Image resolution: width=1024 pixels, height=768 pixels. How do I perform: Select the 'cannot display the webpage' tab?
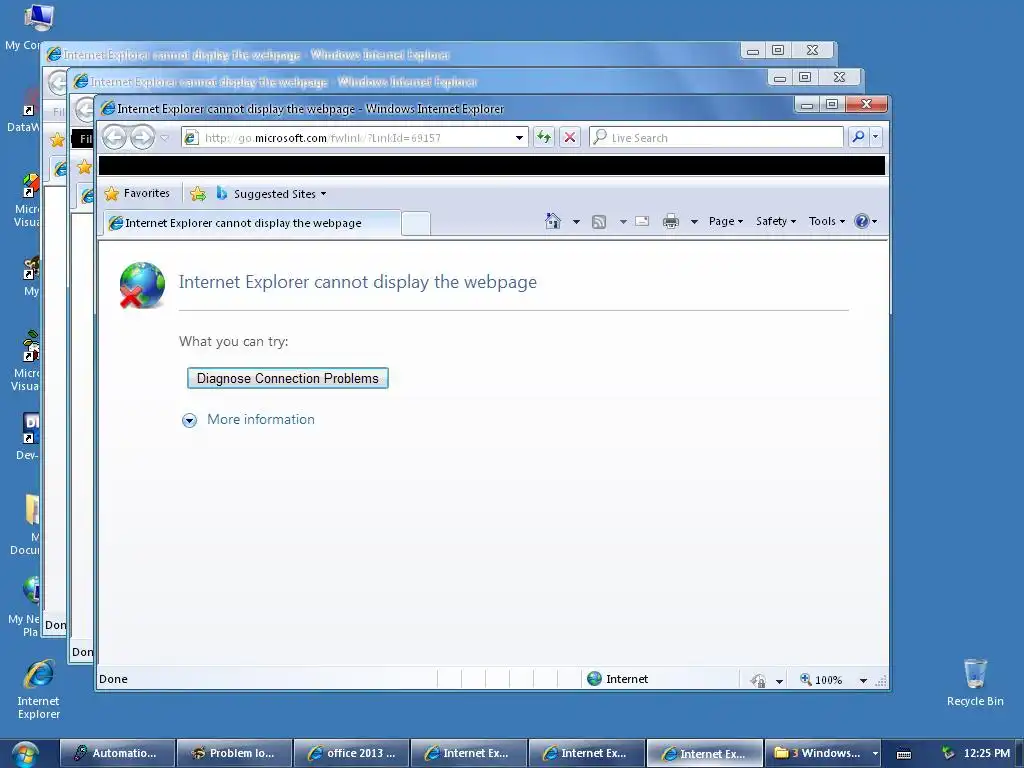pos(251,223)
